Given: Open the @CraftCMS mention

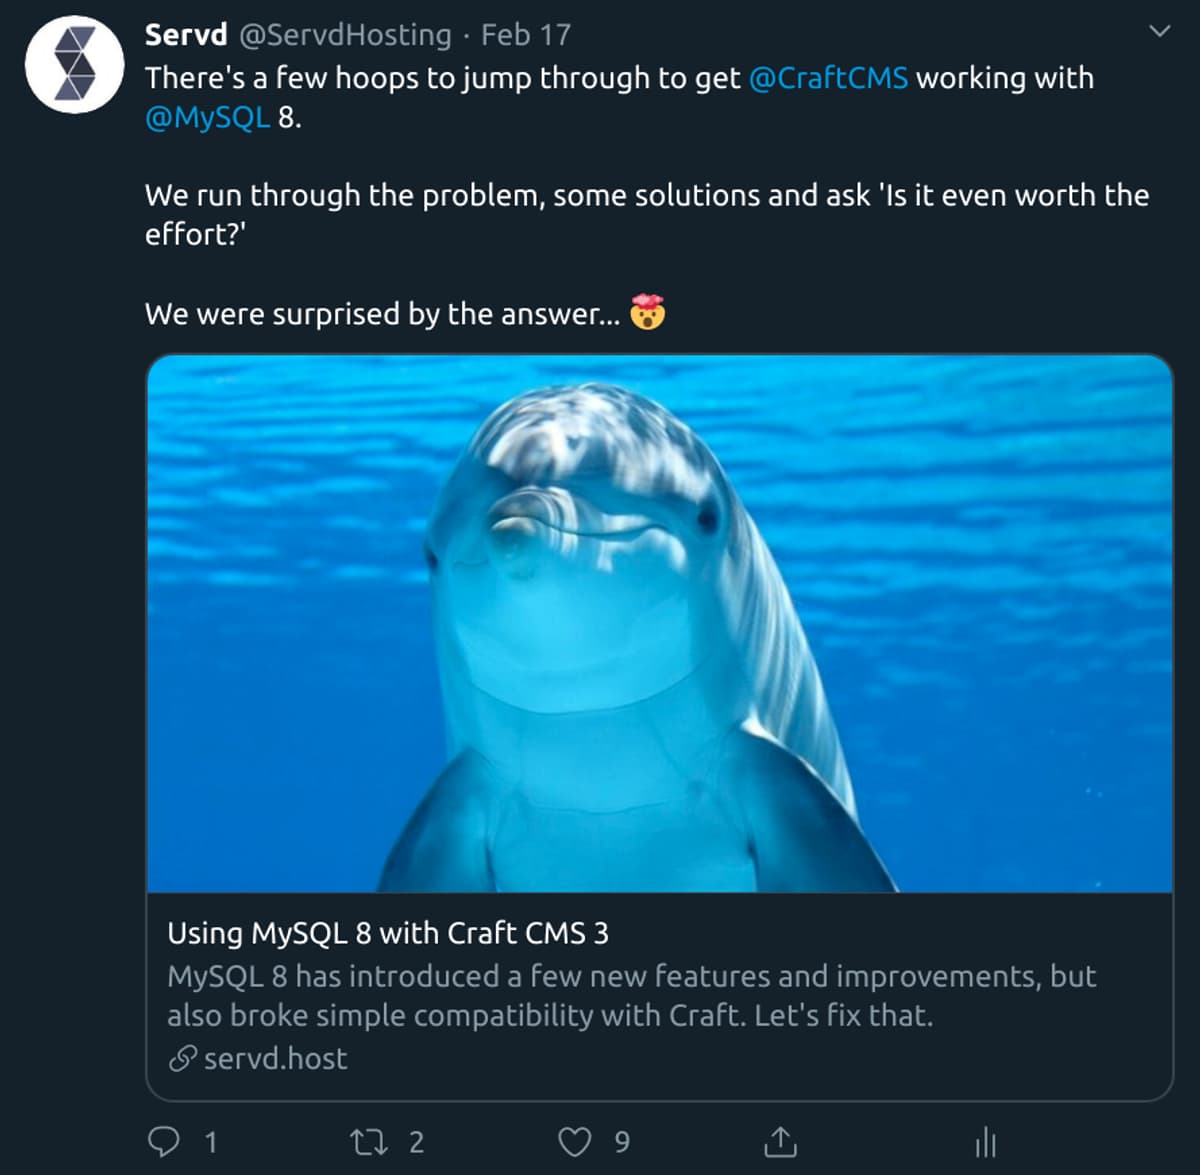Looking at the screenshot, I should point(828,78).
